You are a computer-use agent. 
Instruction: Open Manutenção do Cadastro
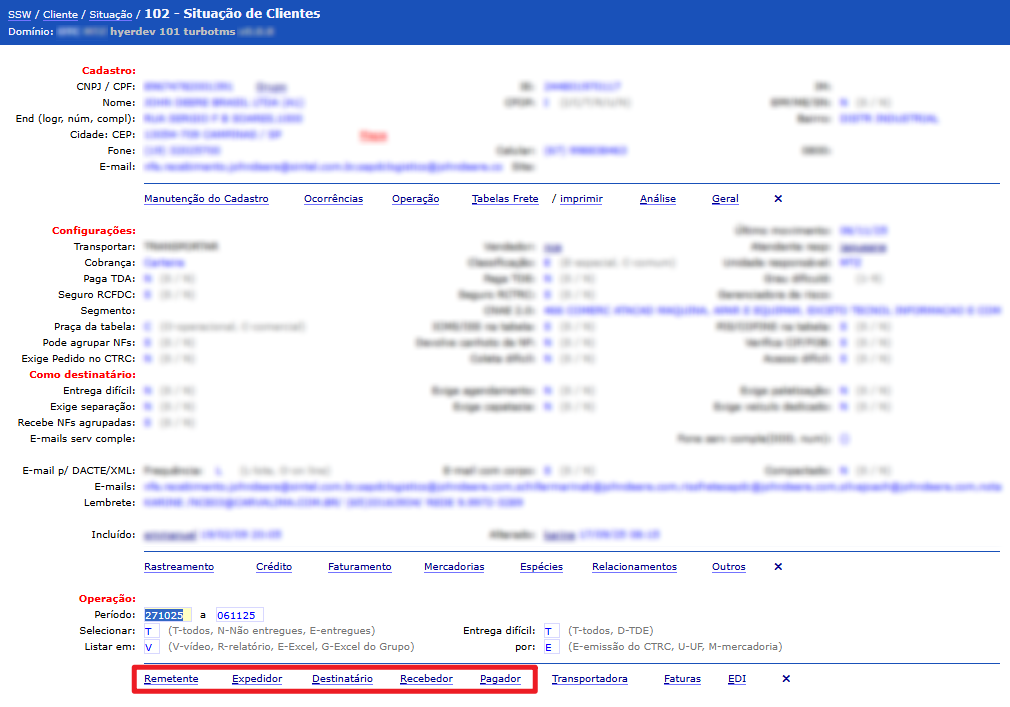pos(206,199)
